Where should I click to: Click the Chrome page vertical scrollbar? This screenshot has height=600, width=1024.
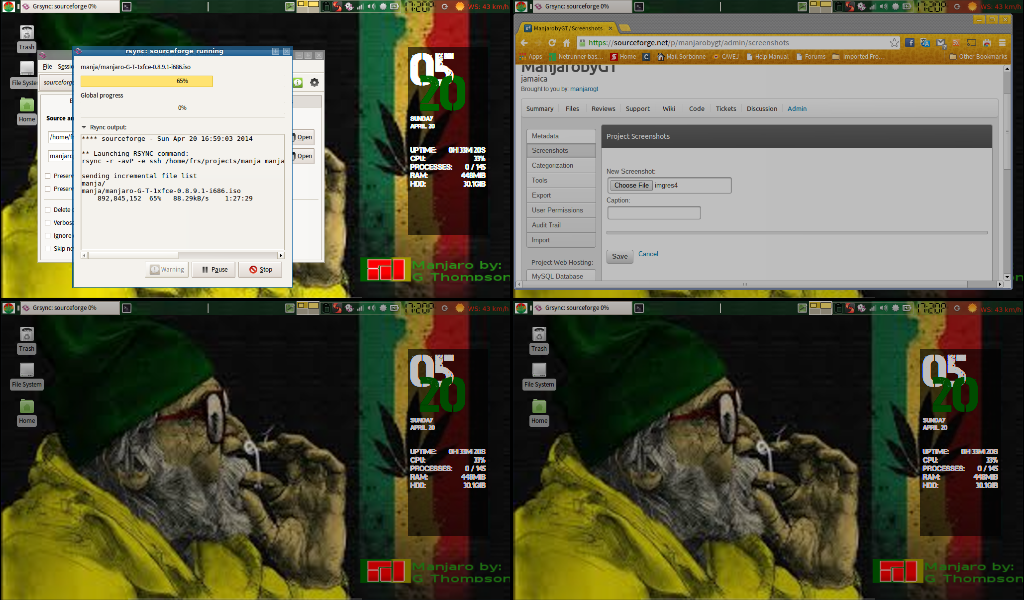point(1007,175)
